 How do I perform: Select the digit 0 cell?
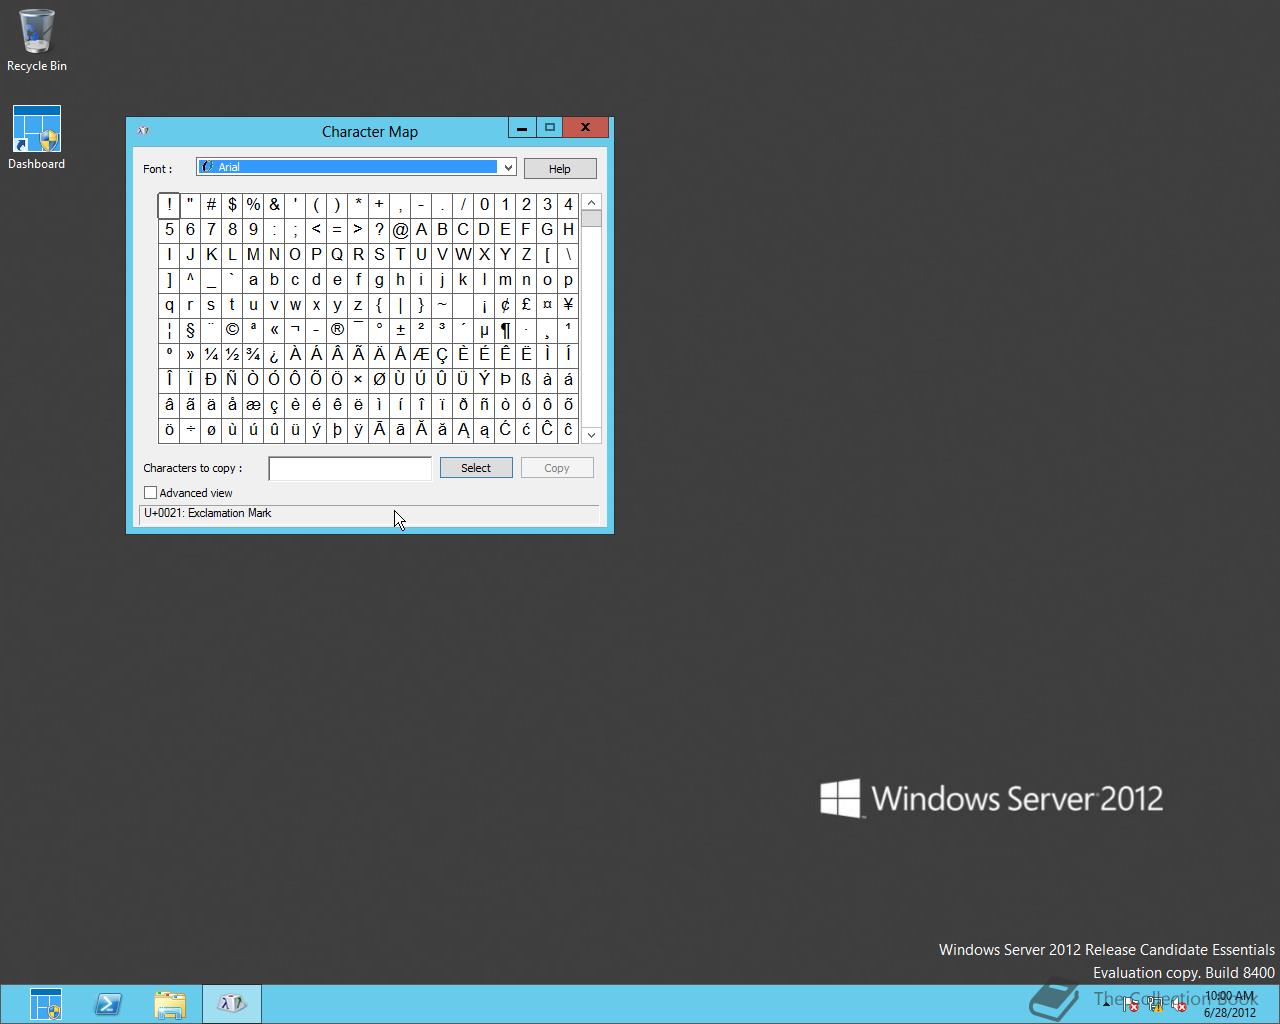coord(484,205)
